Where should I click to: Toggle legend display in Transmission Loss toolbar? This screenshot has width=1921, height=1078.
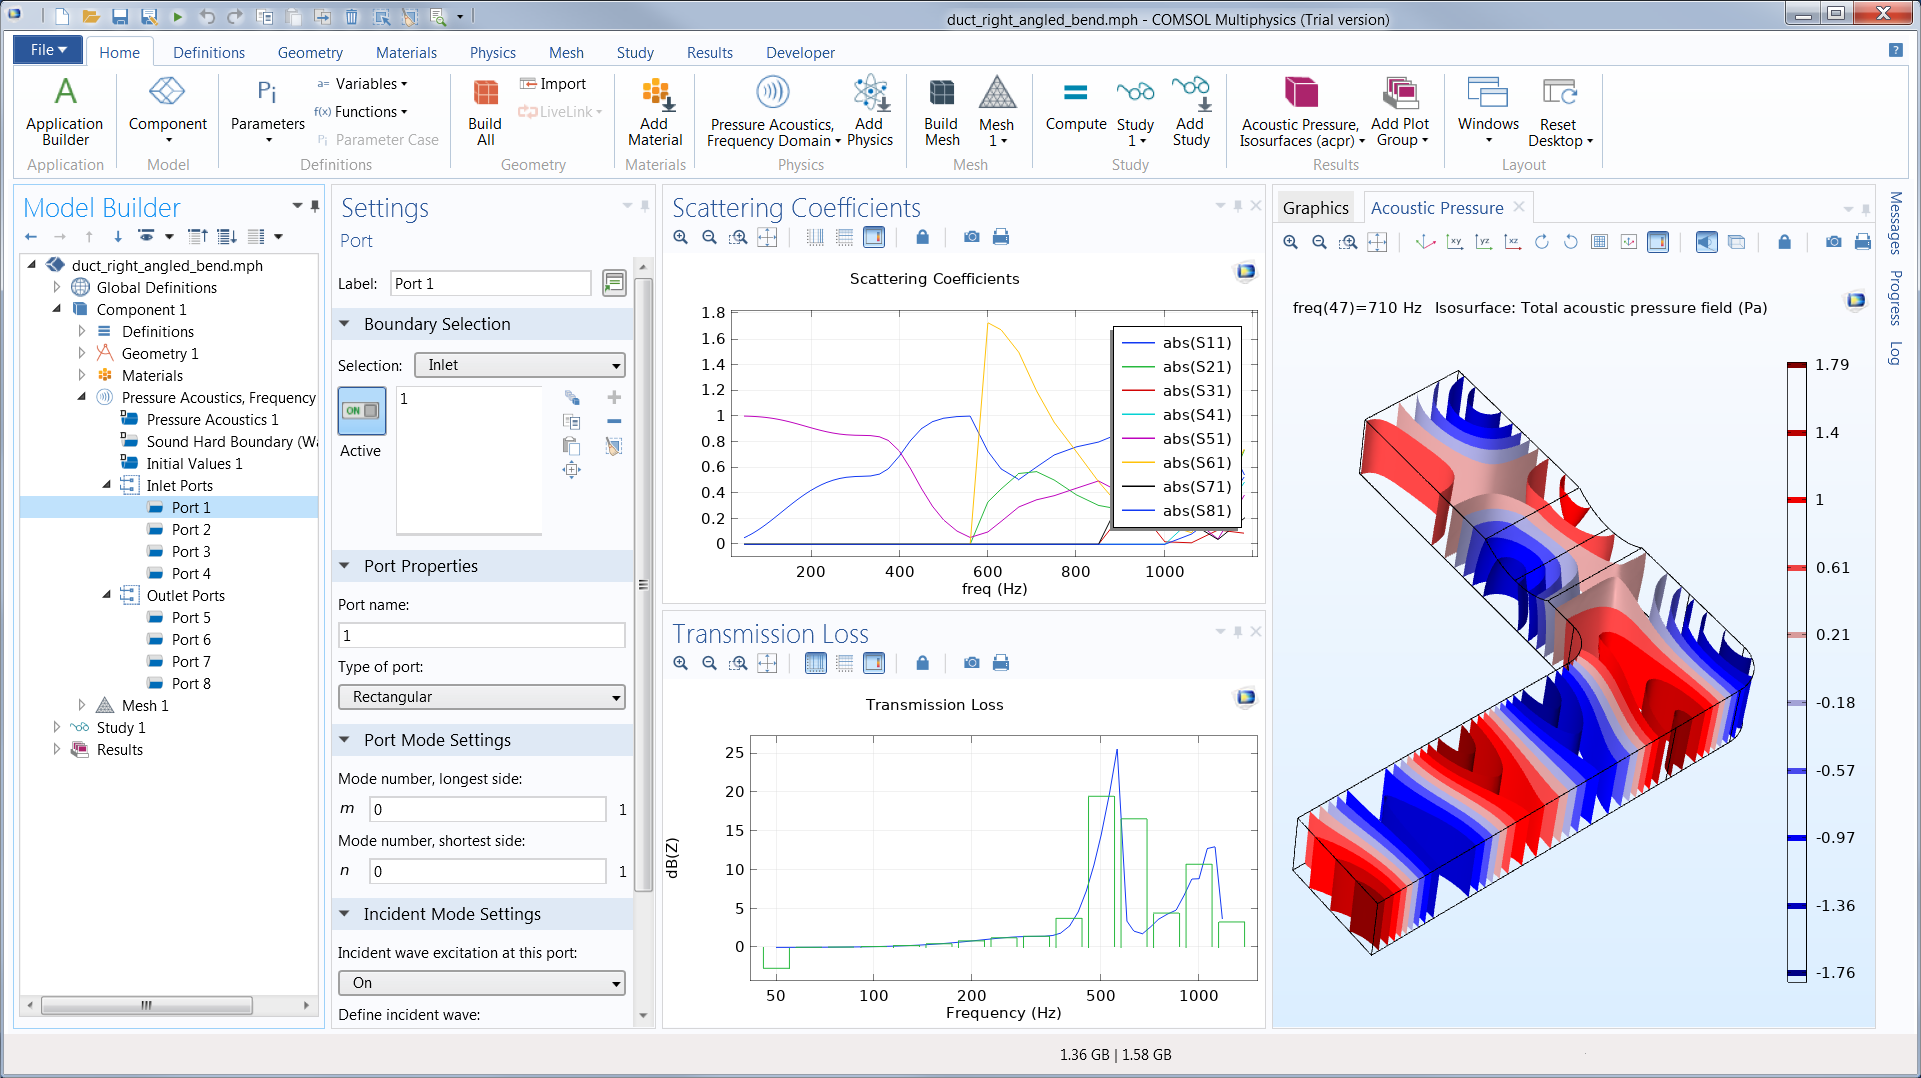(873, 663)
